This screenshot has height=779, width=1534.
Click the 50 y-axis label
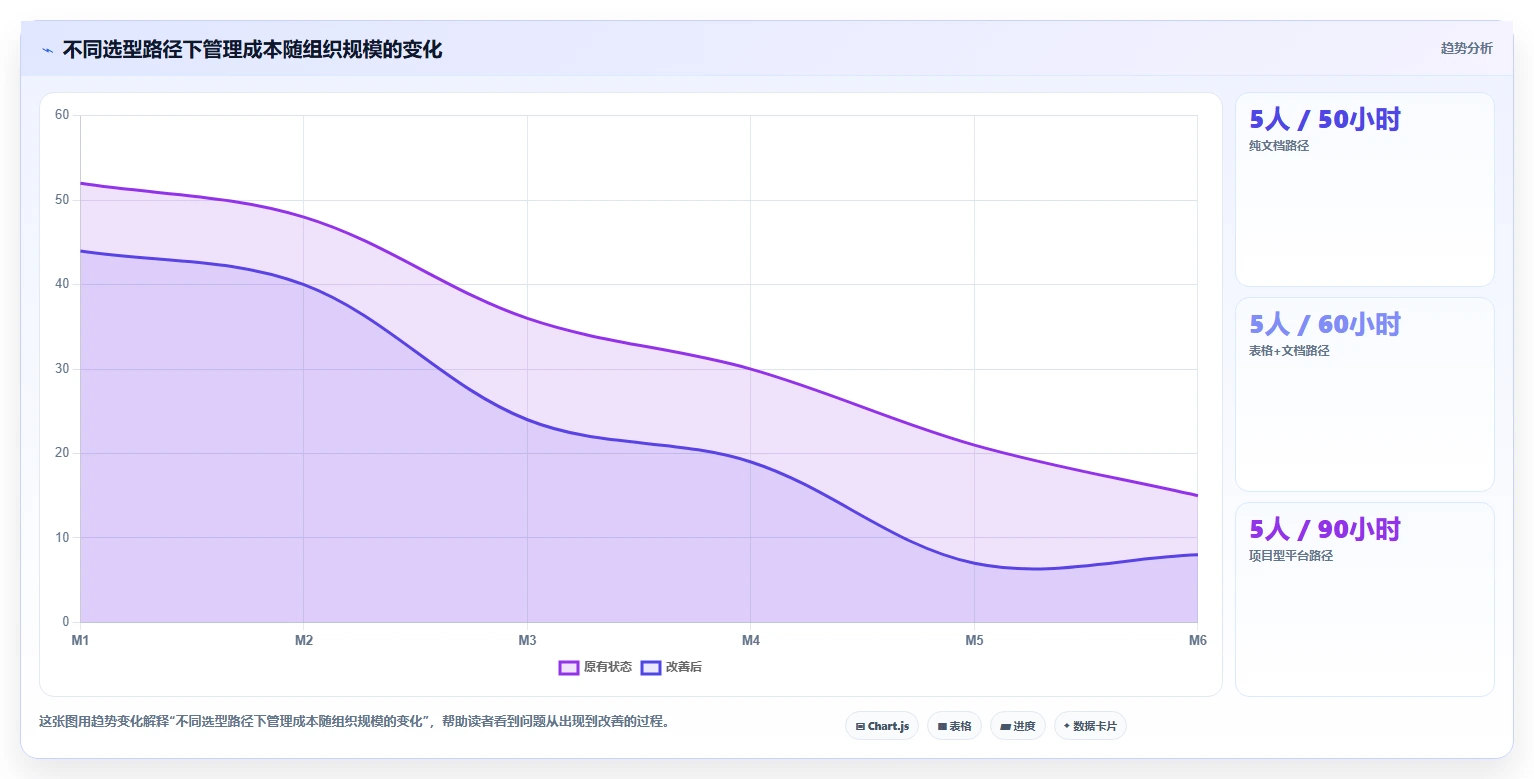point(62,200)
